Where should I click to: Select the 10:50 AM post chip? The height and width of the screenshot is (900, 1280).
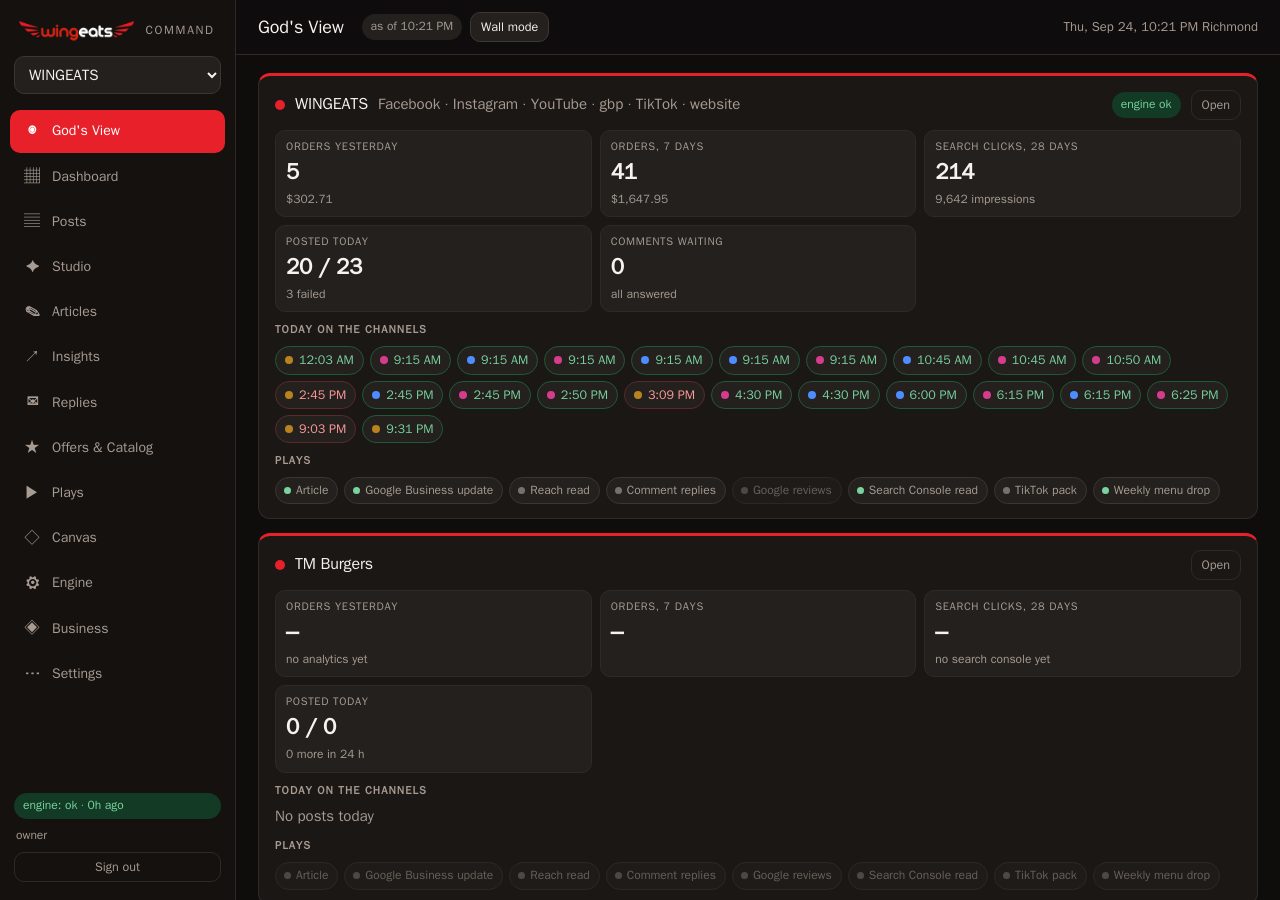(x=1126, y=360)
